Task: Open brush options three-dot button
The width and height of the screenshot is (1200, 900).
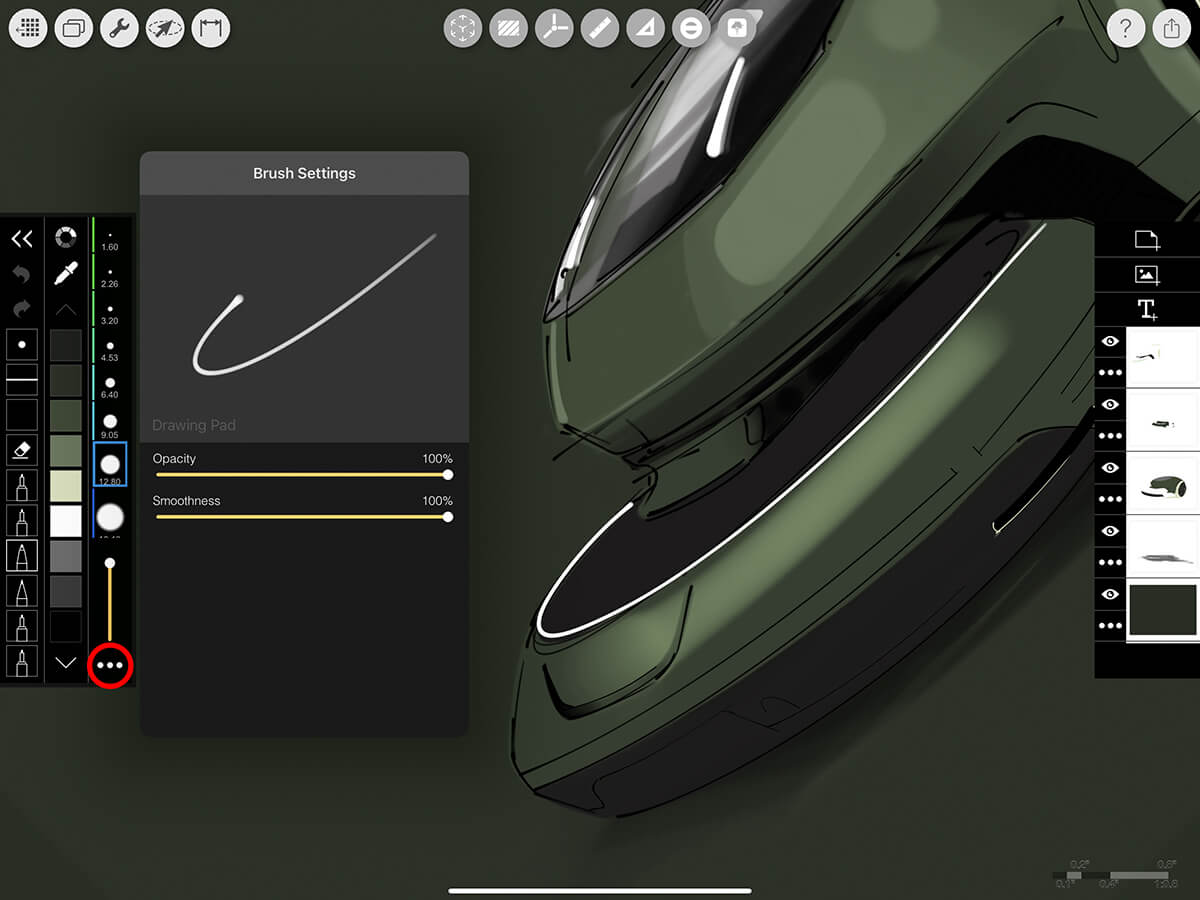Action: (110, 665)
